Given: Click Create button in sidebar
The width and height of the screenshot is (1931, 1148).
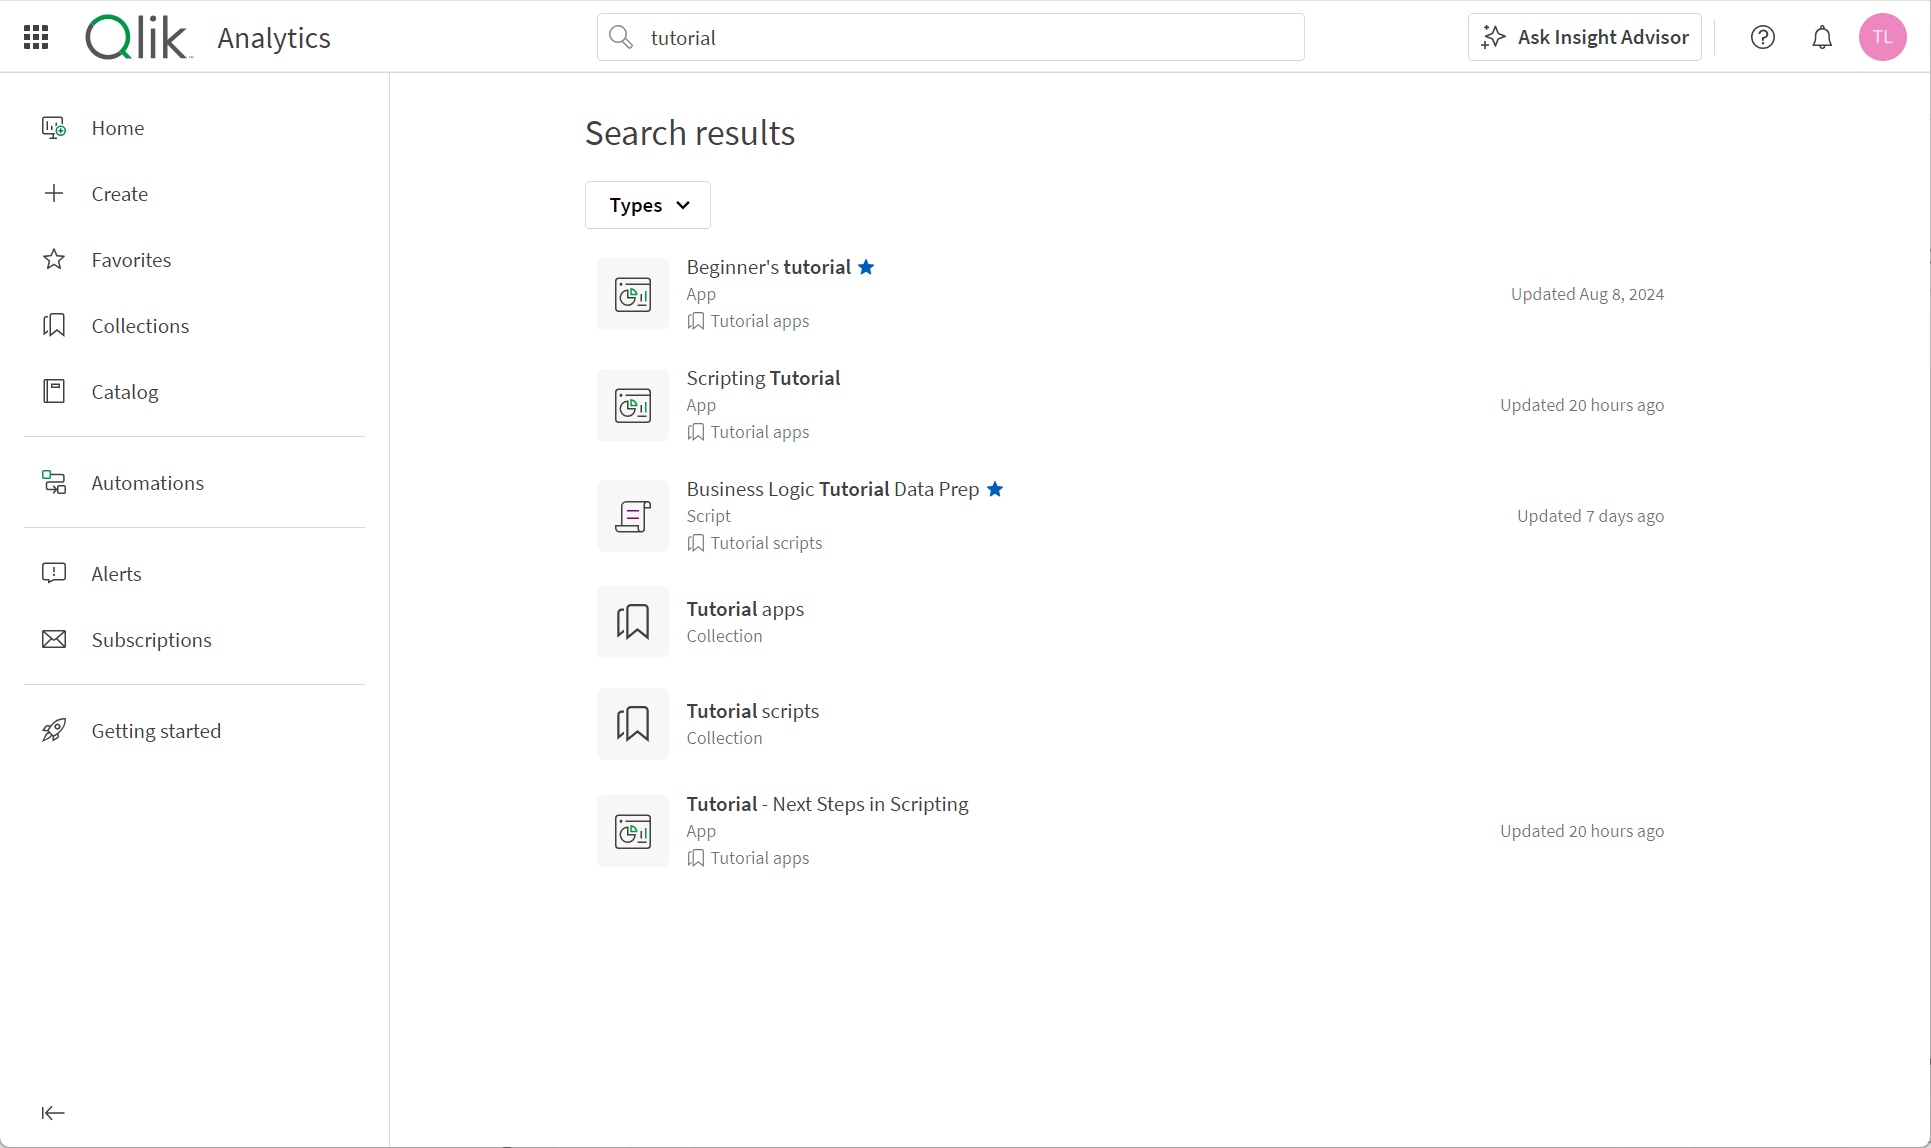Looking at the screenshot, I should click(x=119, y=193).
